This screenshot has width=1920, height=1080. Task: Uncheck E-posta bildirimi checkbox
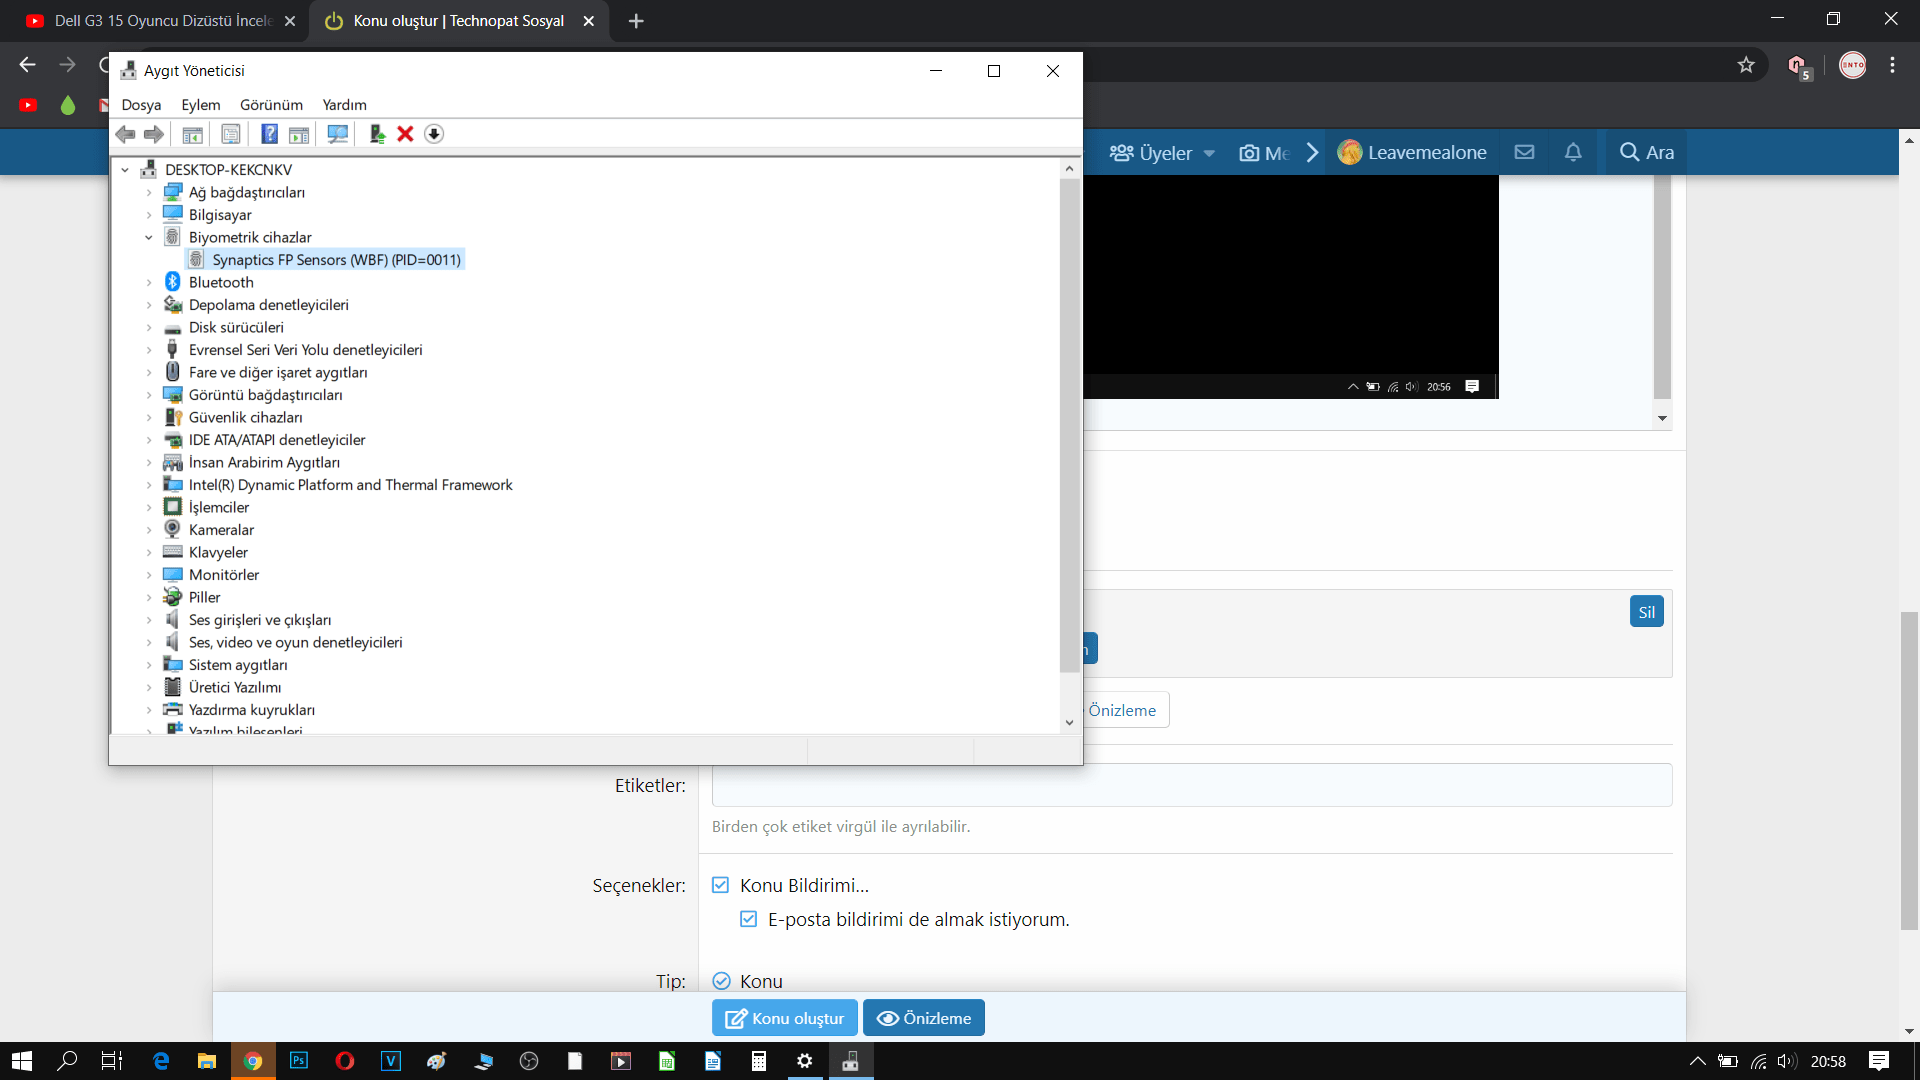(x=748, y=919)
